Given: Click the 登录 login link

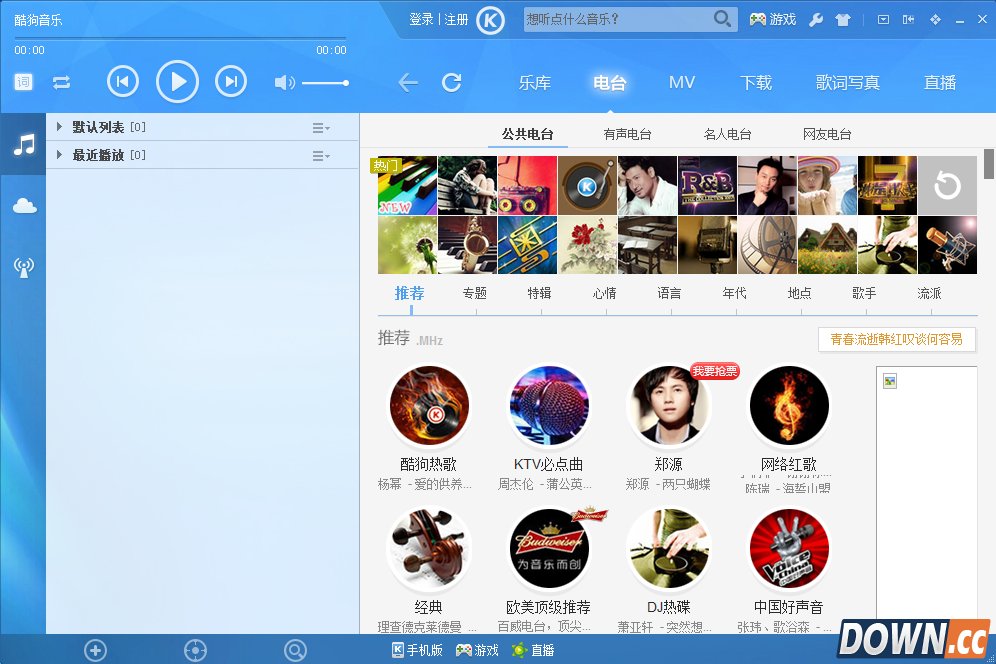Looking at the screenshot, I should pos(421,20).
